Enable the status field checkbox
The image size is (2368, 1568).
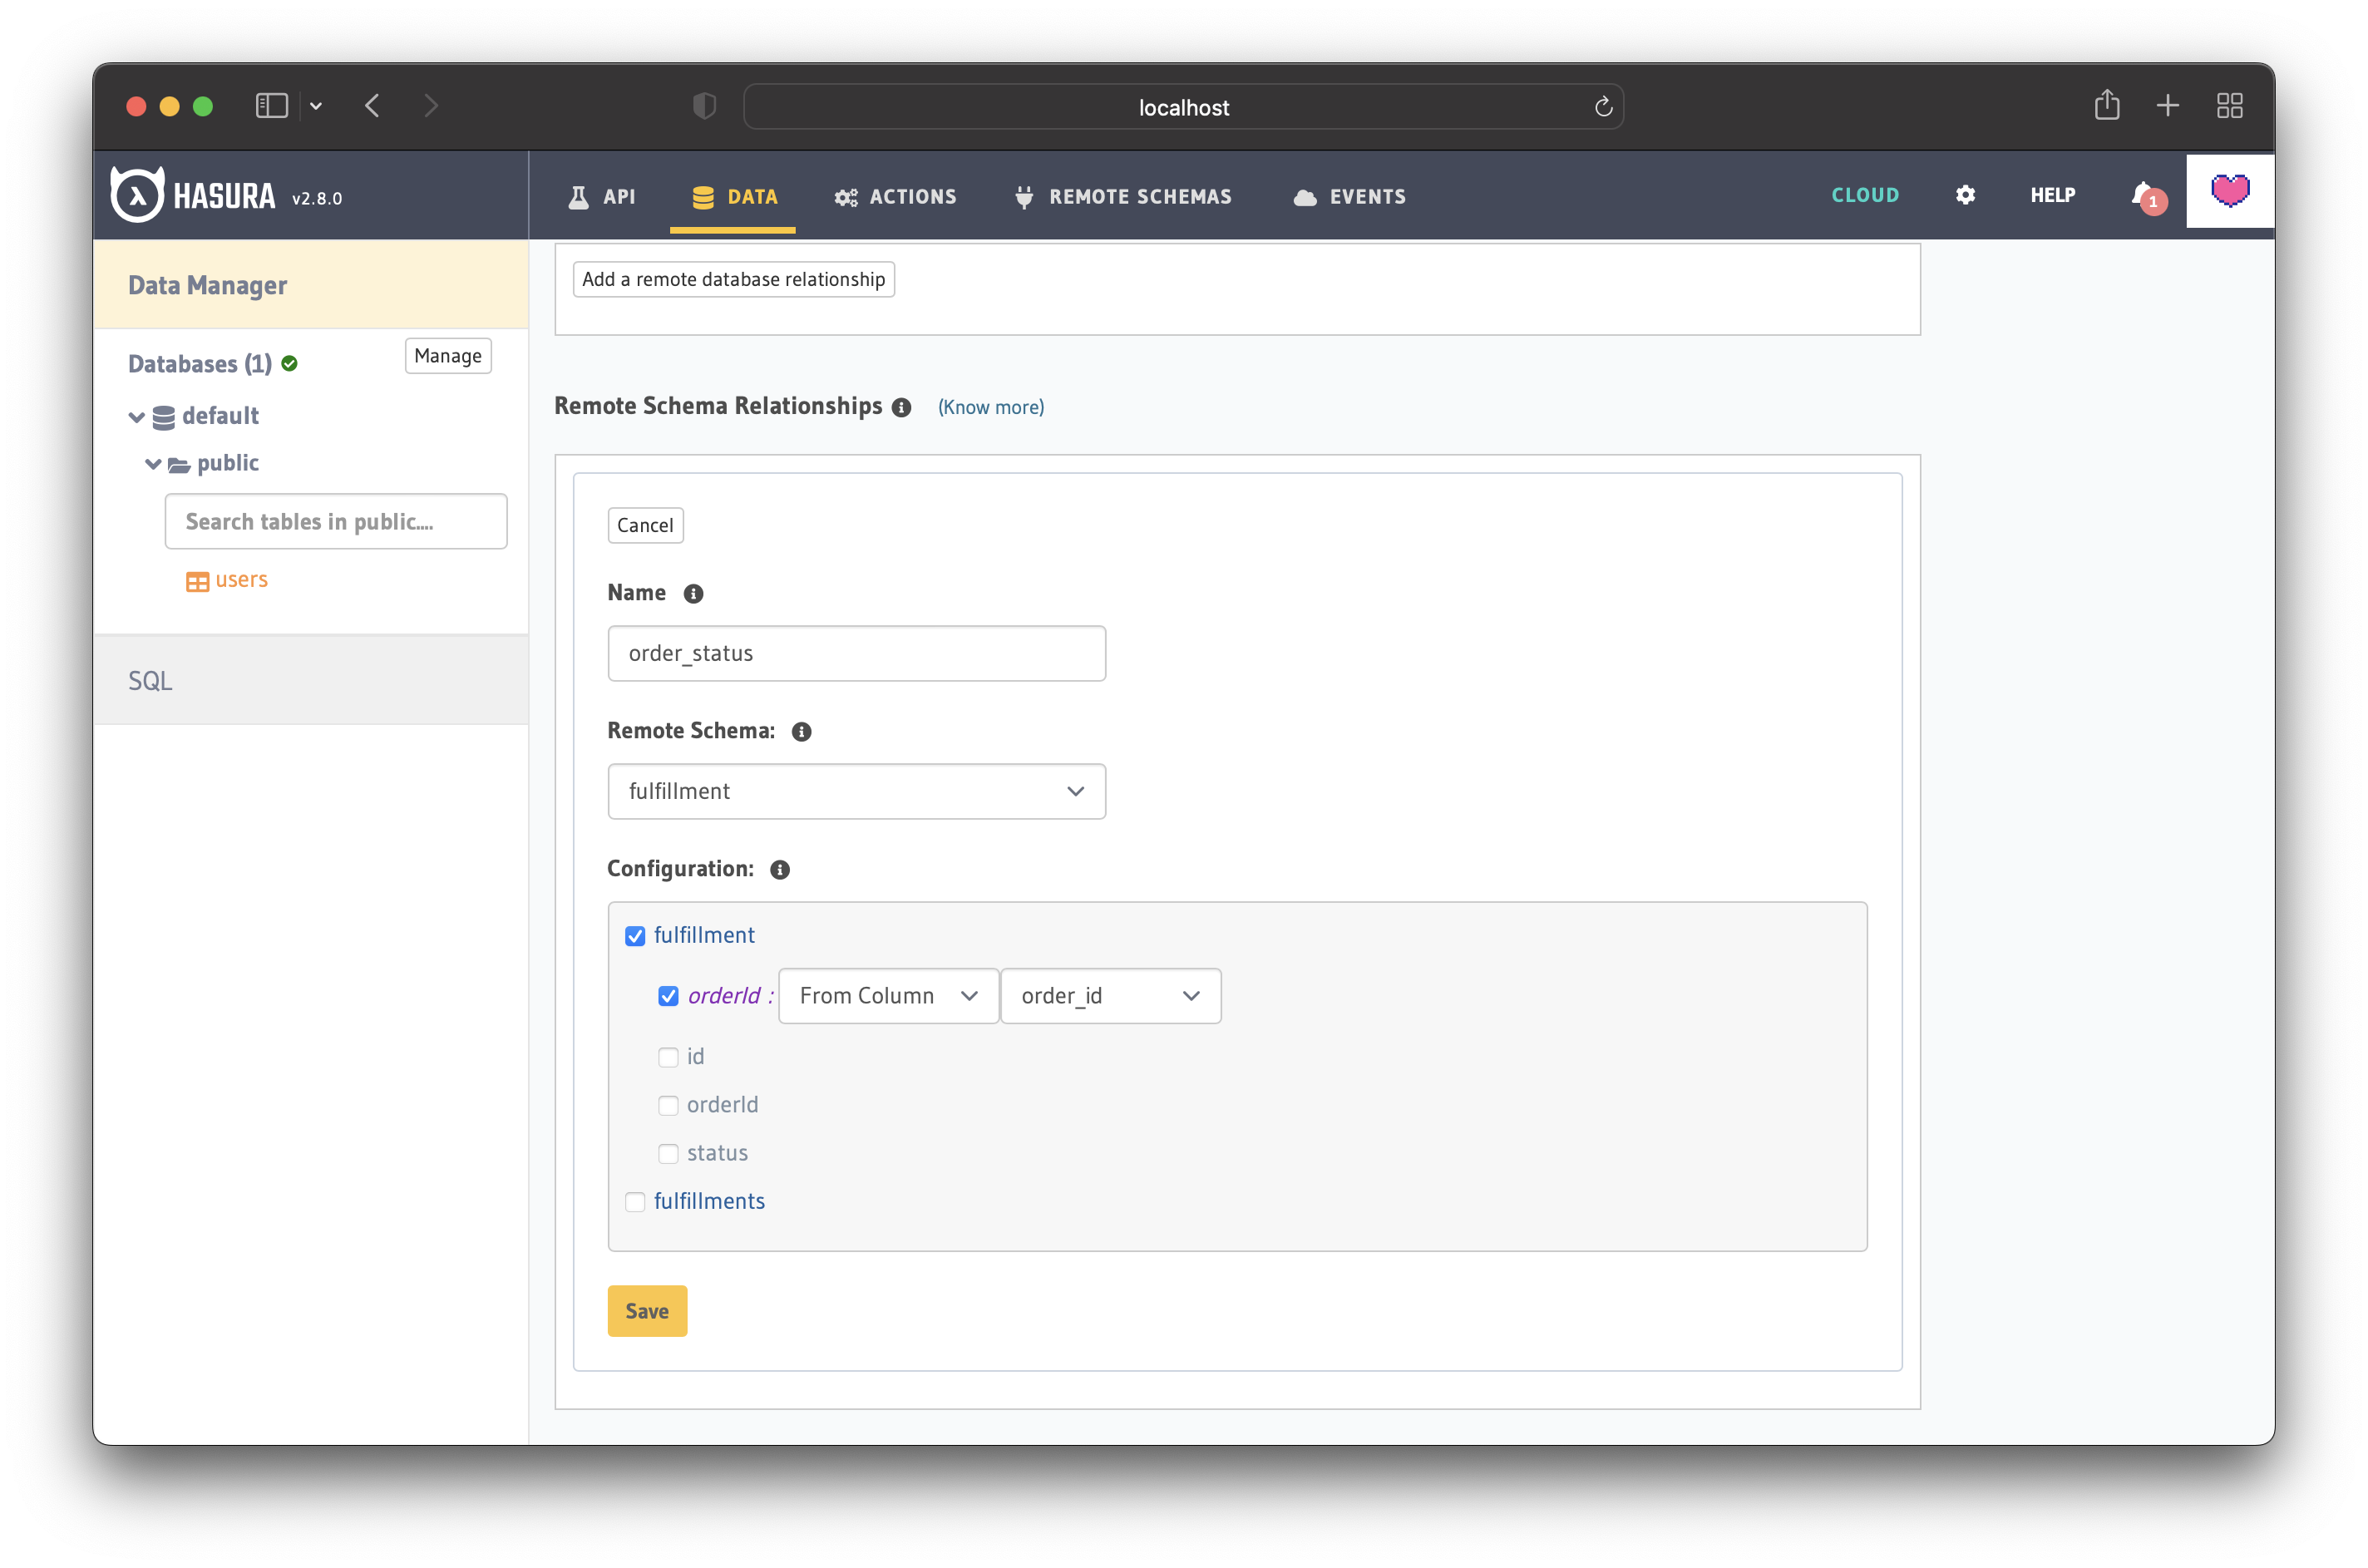tap(669, 1153)
